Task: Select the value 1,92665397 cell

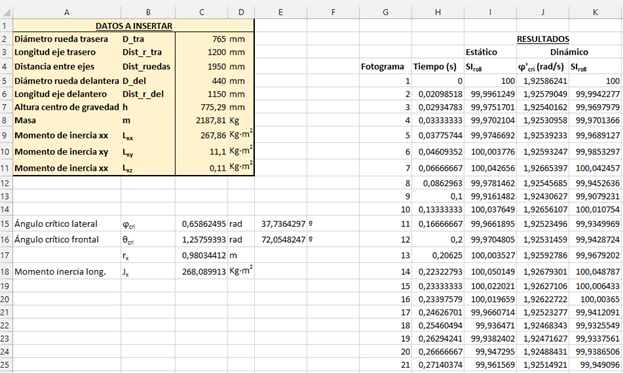Action: click(x=543, y=168)
